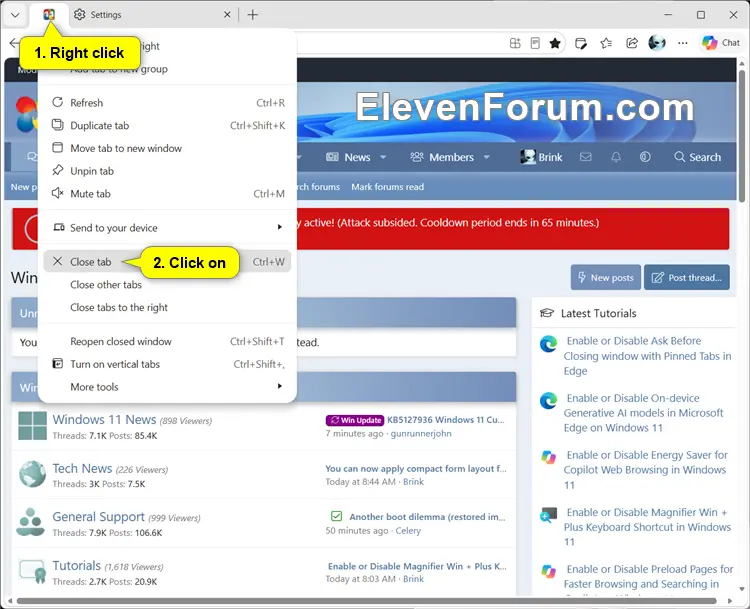
Task: Click the browser back arrow
Action: click(x=14, y=43)
